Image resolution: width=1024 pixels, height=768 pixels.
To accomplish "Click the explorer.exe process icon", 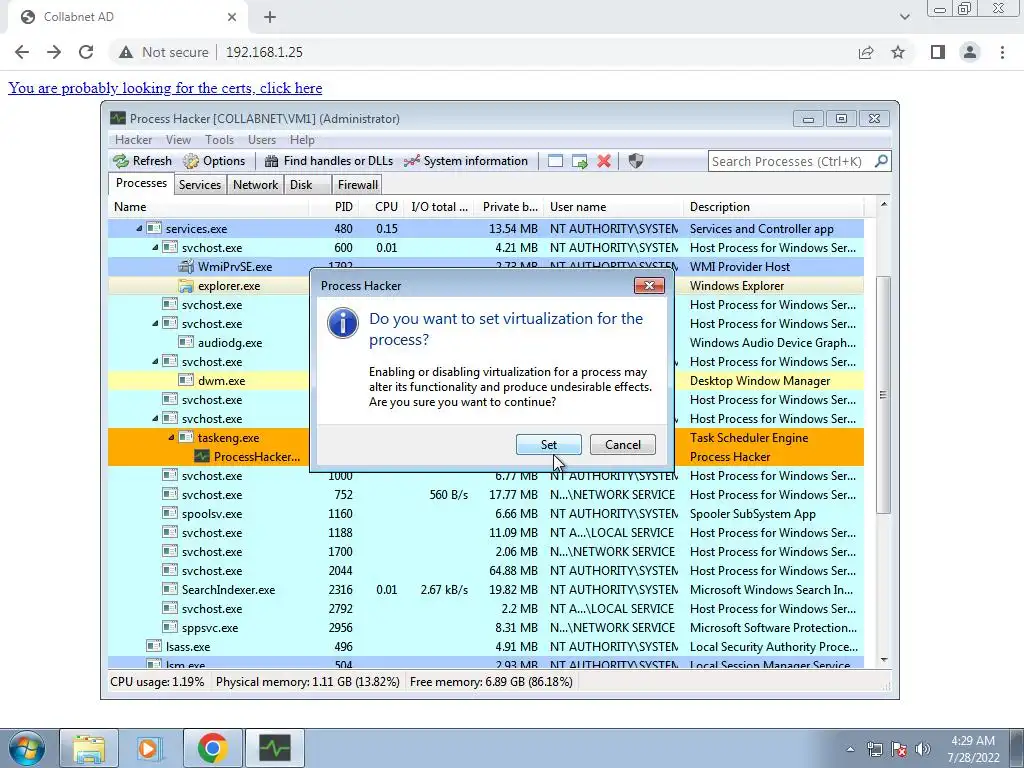I will [186, 286].
